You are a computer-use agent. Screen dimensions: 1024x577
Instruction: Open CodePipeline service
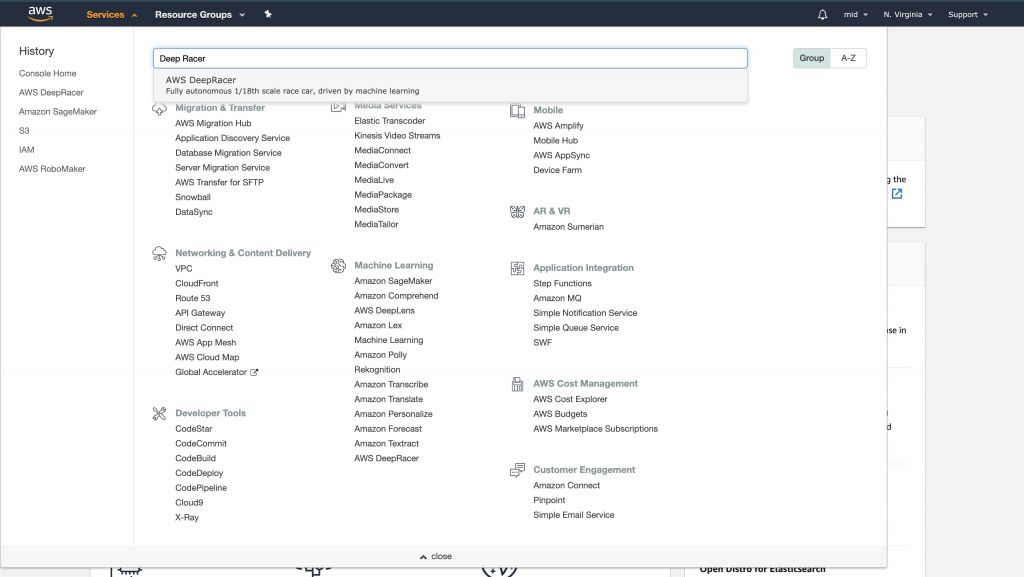(x=201, y=488)
